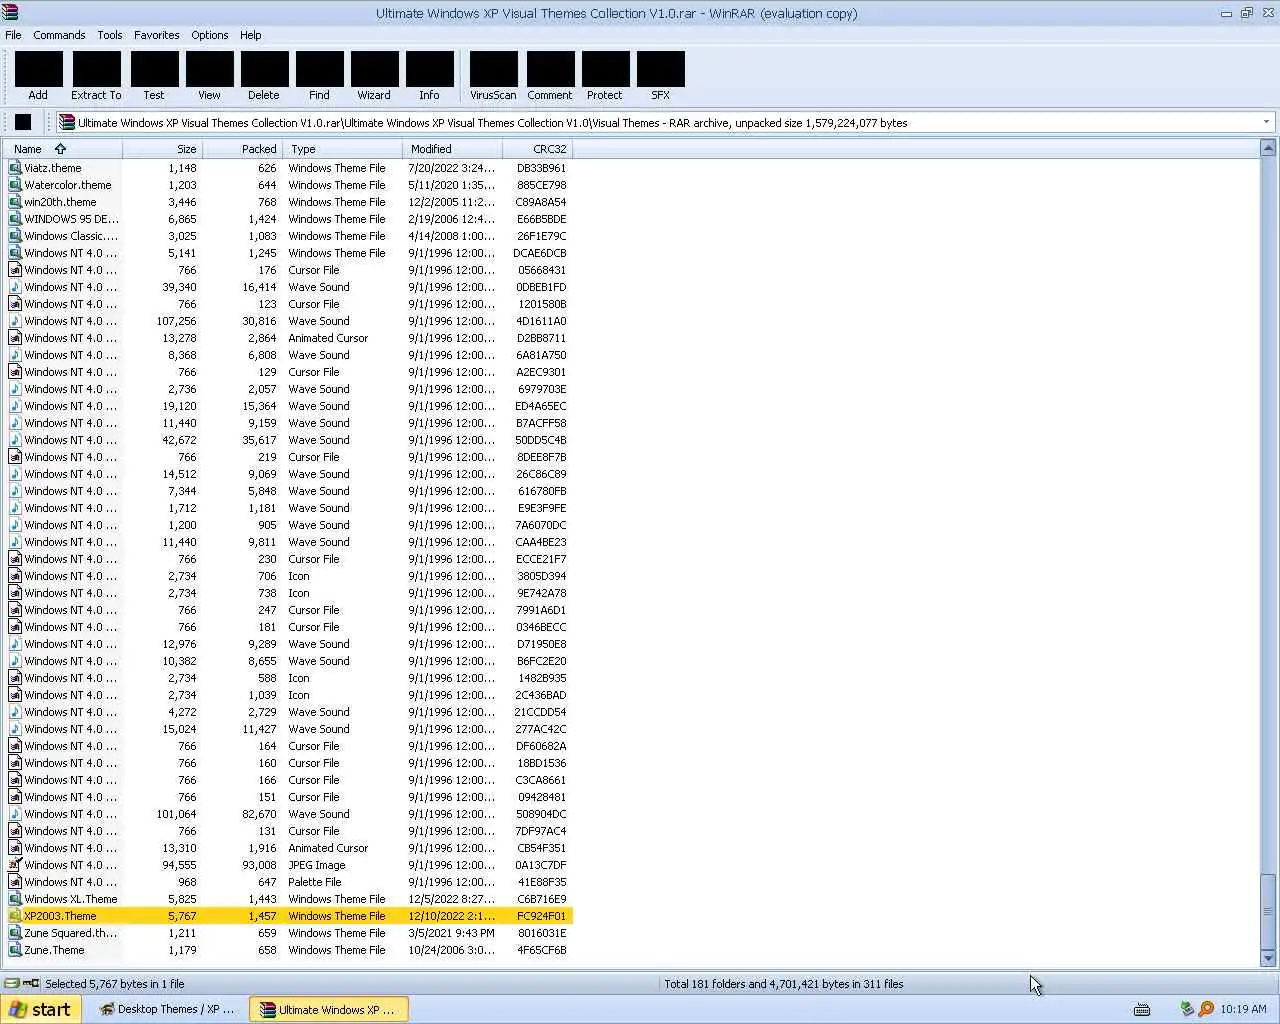Click the CRC32 value 0A13C7DF
The image size is (1280, 1024).
[541, 865]
